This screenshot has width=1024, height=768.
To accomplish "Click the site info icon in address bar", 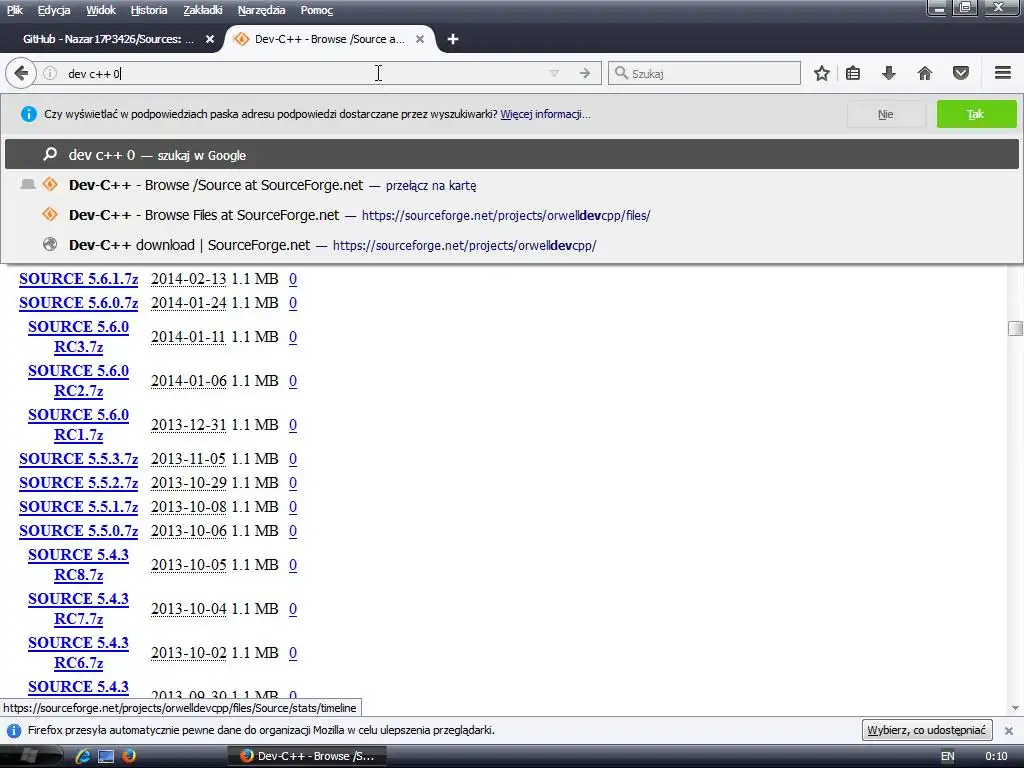I will pyautogui.click(x=50, y=73).
